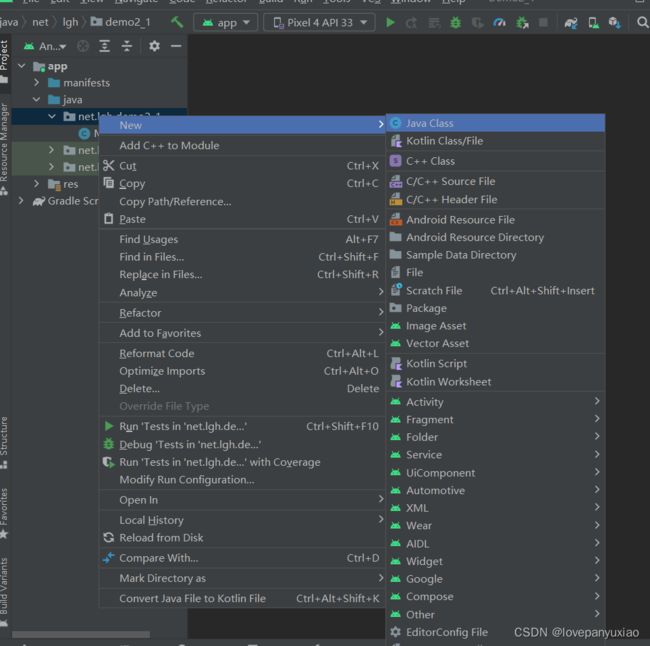Select Sample Data Directory
The image size is (650, 646).
pos(495,255)
